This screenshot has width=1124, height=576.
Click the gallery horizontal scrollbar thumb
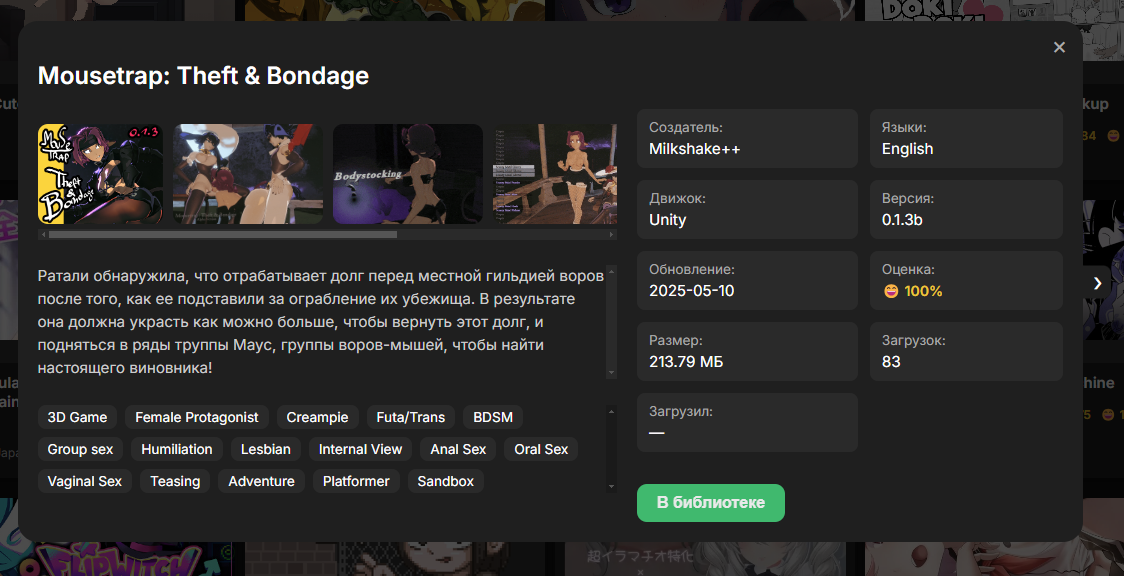223,234
